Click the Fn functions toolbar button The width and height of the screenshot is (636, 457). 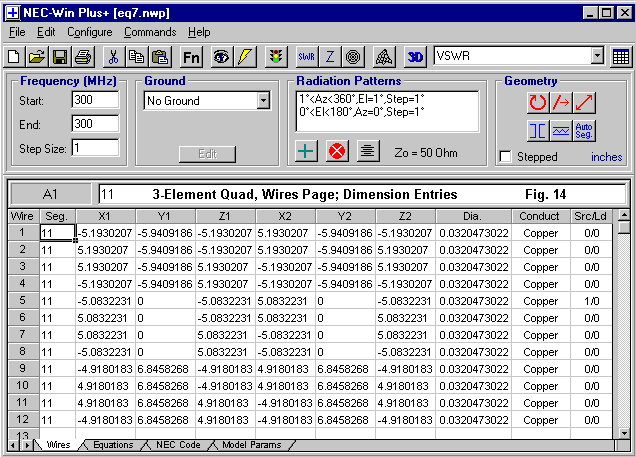click(x=192, y=57)
